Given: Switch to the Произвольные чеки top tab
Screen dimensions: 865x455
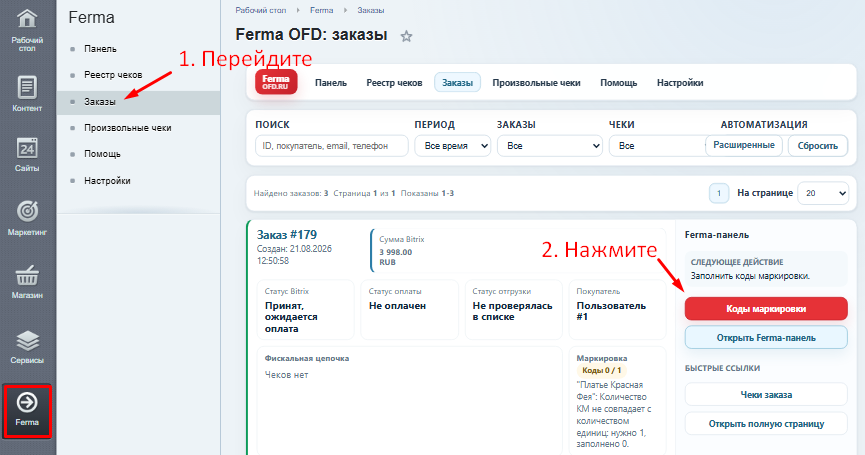Looking at the screenshot, I should coord(536,83).
